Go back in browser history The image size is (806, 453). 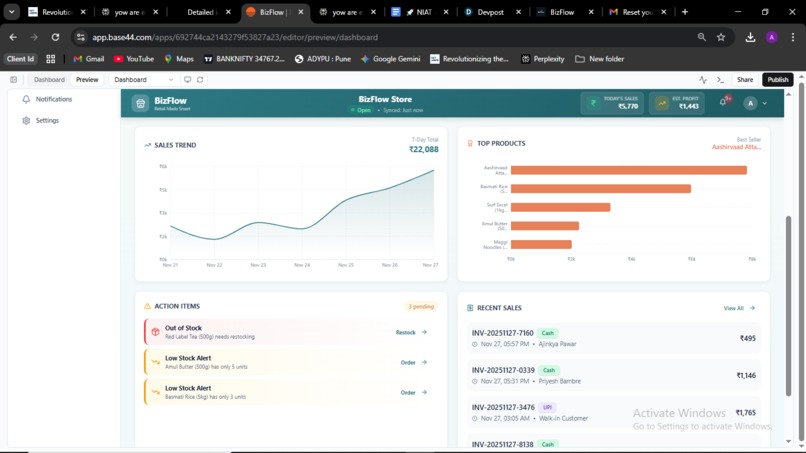(13, 37)
